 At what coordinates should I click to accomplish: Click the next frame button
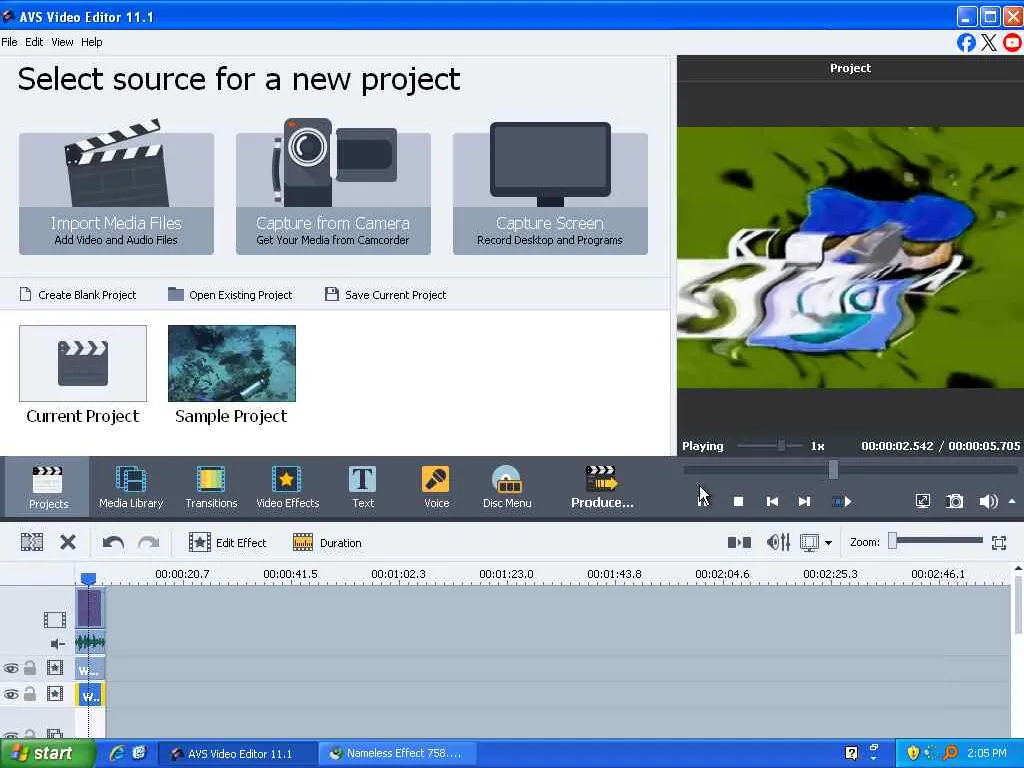point(804,502)
